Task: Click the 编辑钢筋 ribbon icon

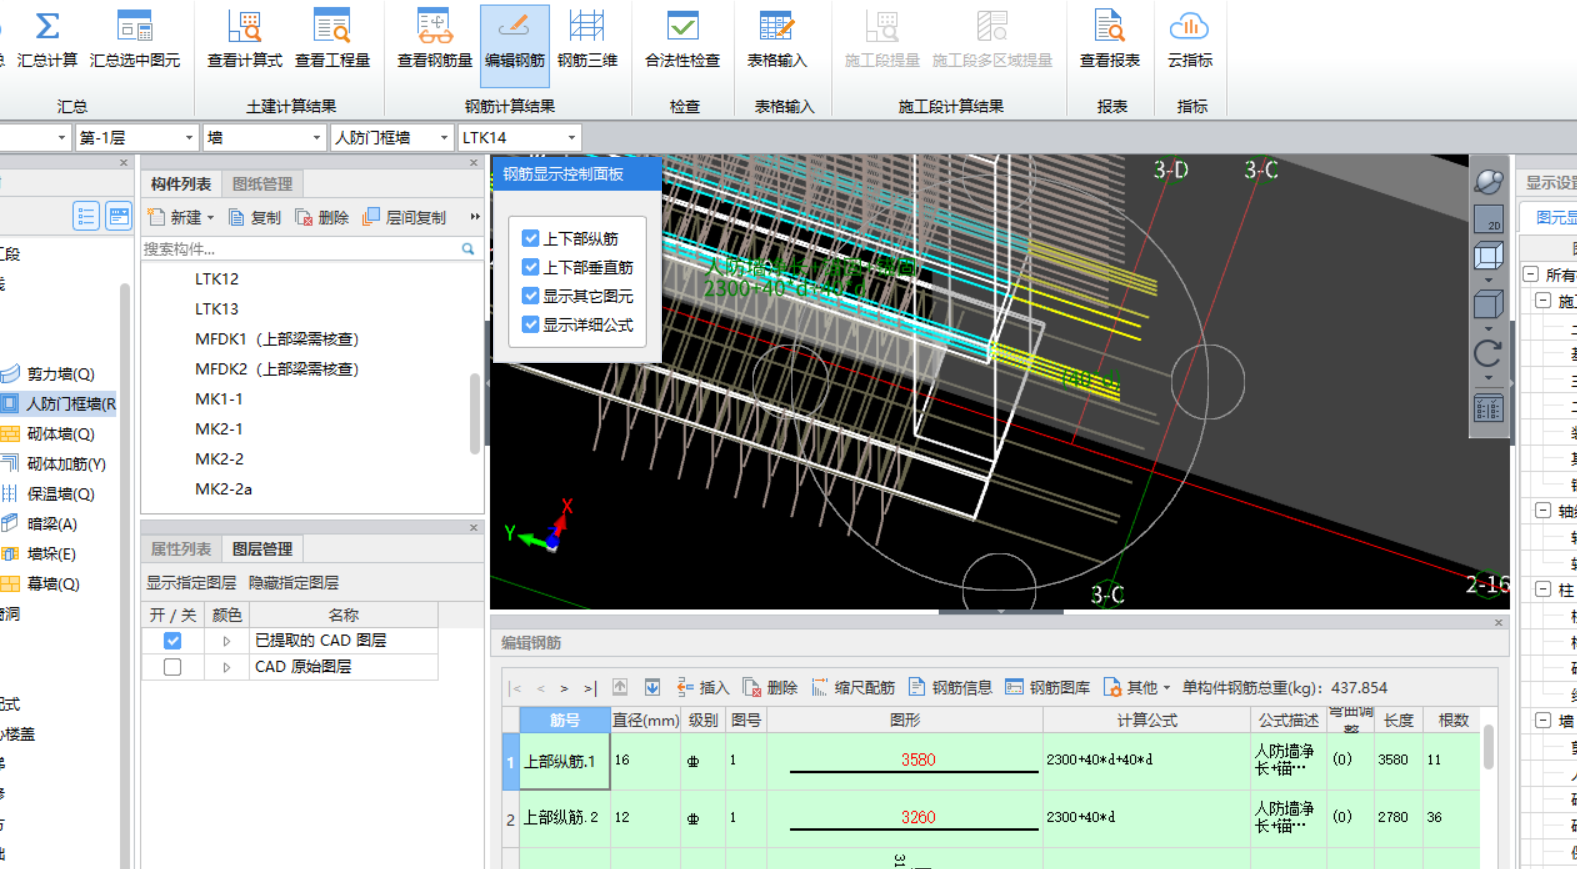Action: pyautogui.click(x=514, y=40)
